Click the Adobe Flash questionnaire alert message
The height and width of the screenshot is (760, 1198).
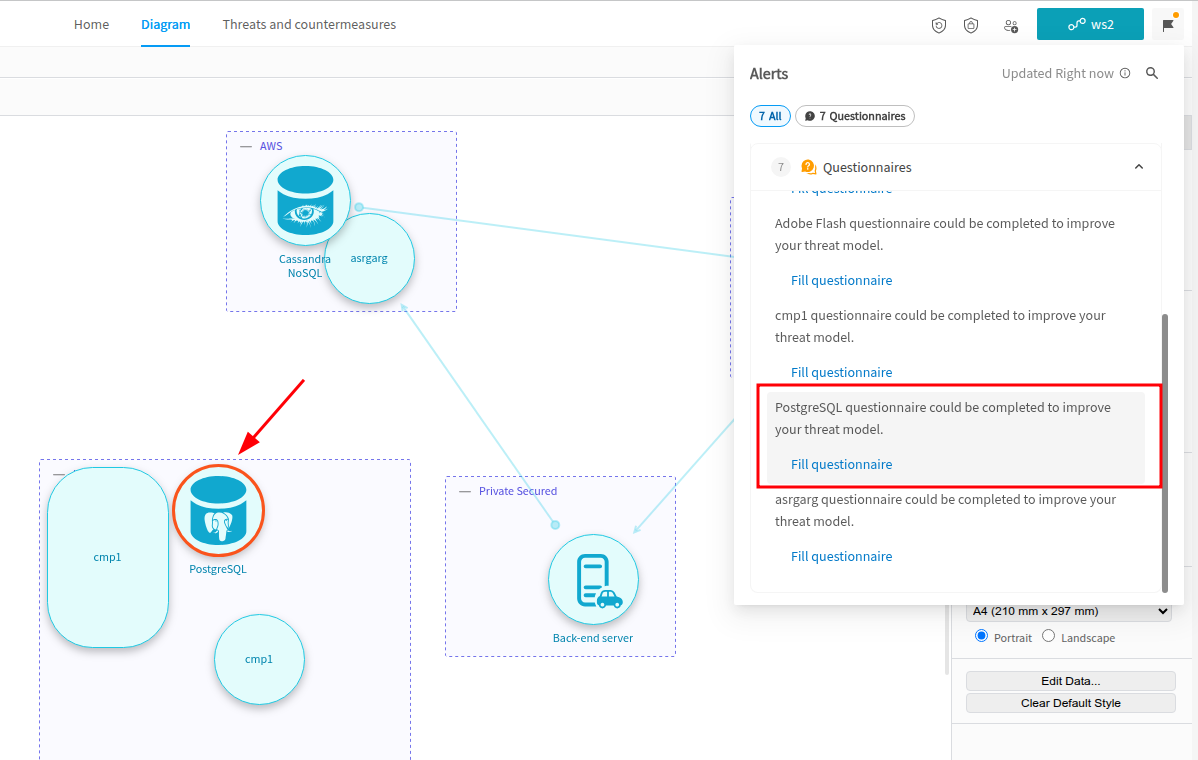pyautogui.click(x=944, y=234)
